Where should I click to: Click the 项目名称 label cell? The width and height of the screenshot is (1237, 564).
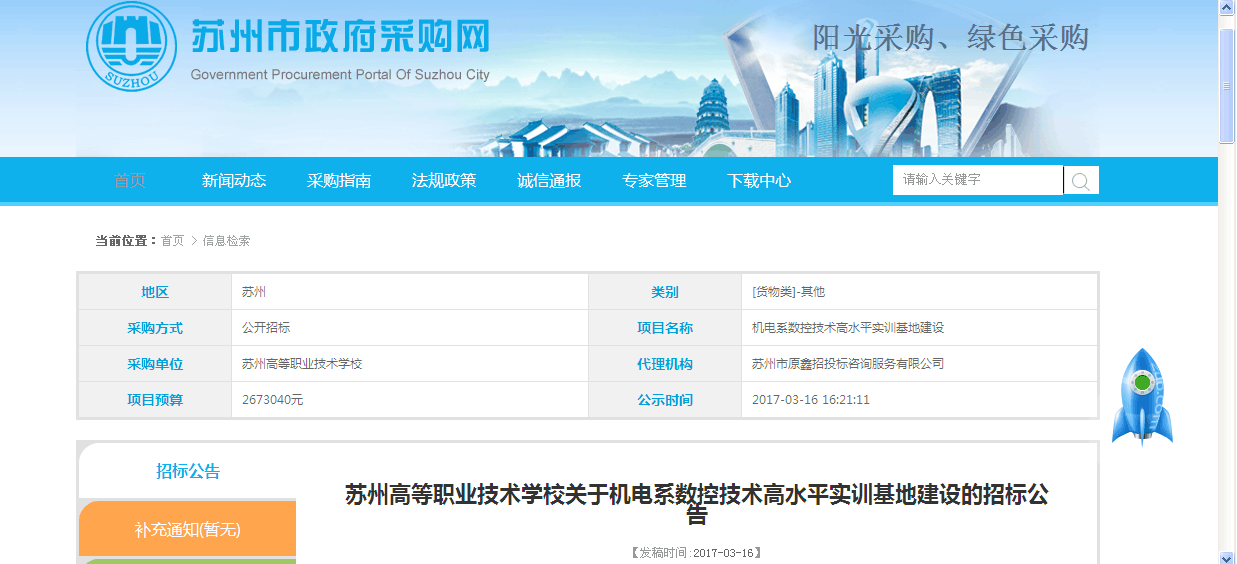pos(665,328)
